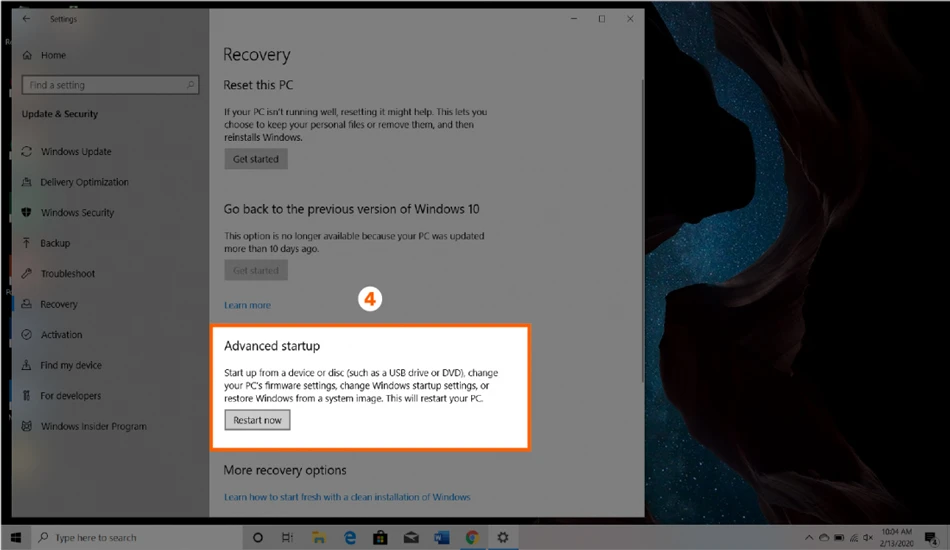Launch File Explorer from the taskbar
Image resolution: width=950 pixels, height=550 pixels.
coord(319,537)
